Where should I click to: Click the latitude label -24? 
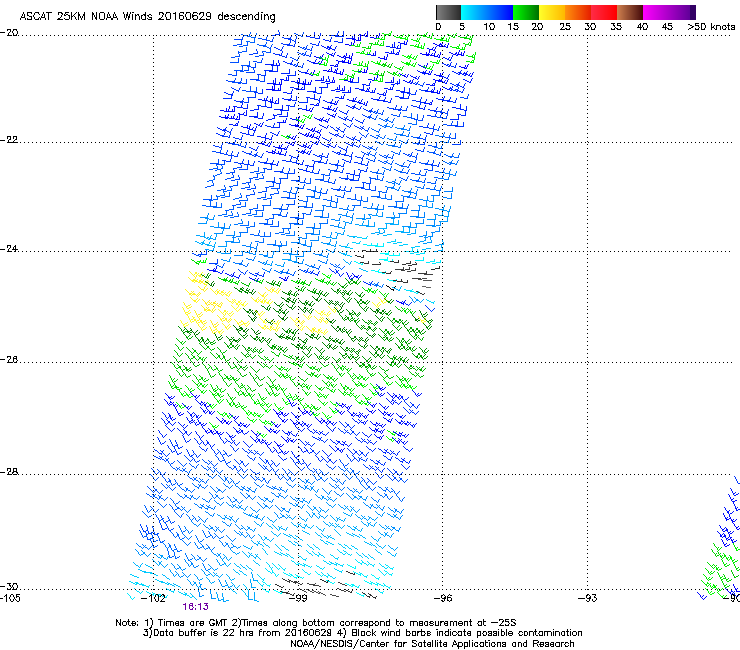pyautogui.click(x=9, y=249)
